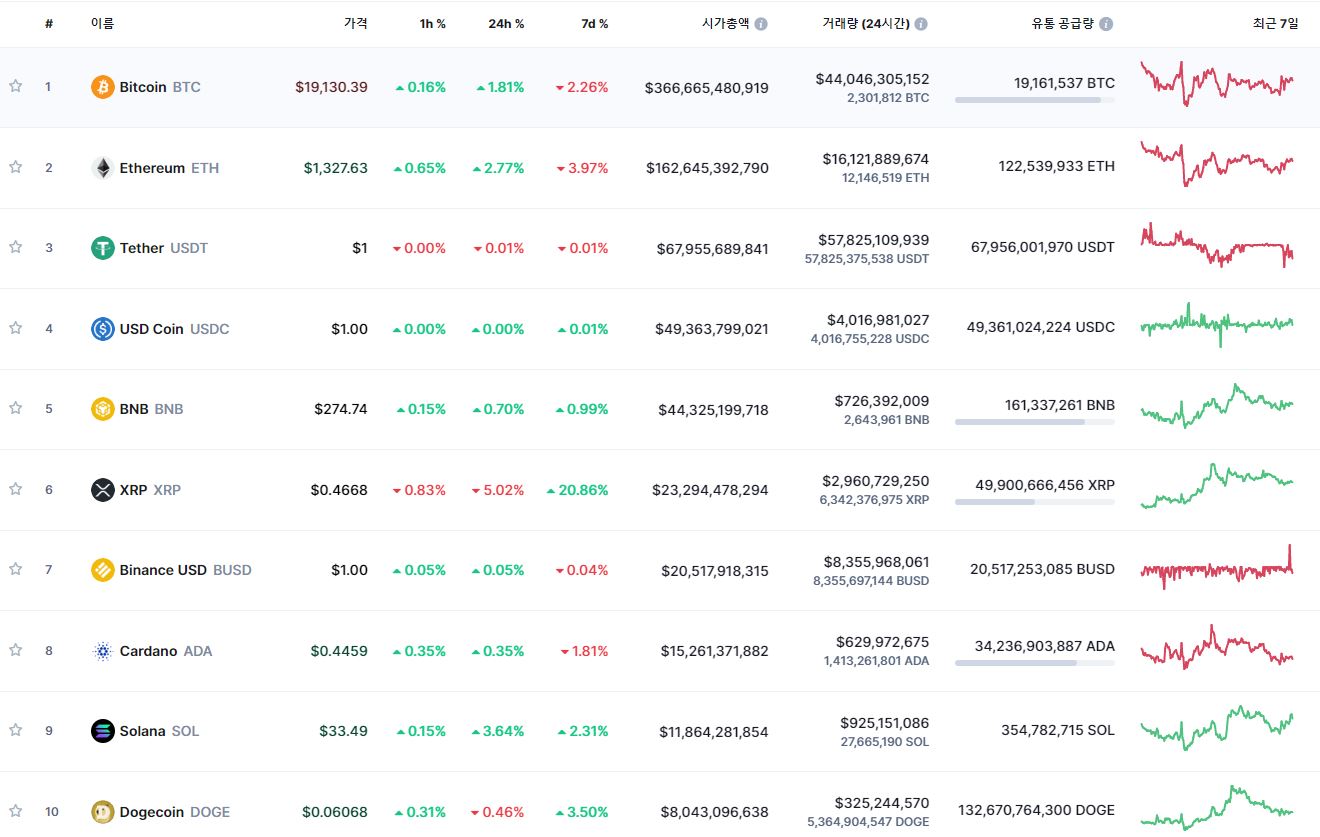Open the Solana SOL name link
Image resolution: width=1320 pixels, height=837 pixels.
pos(159,731)
